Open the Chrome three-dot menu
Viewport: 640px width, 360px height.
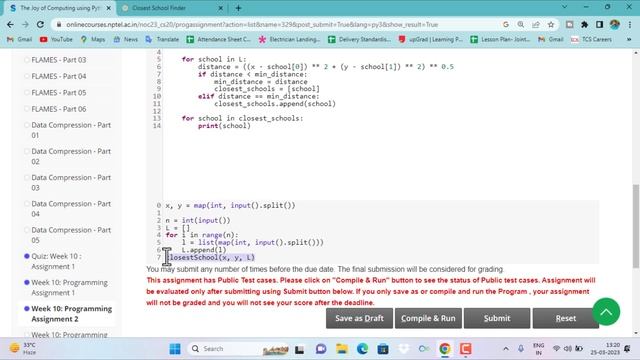point(630,24)
